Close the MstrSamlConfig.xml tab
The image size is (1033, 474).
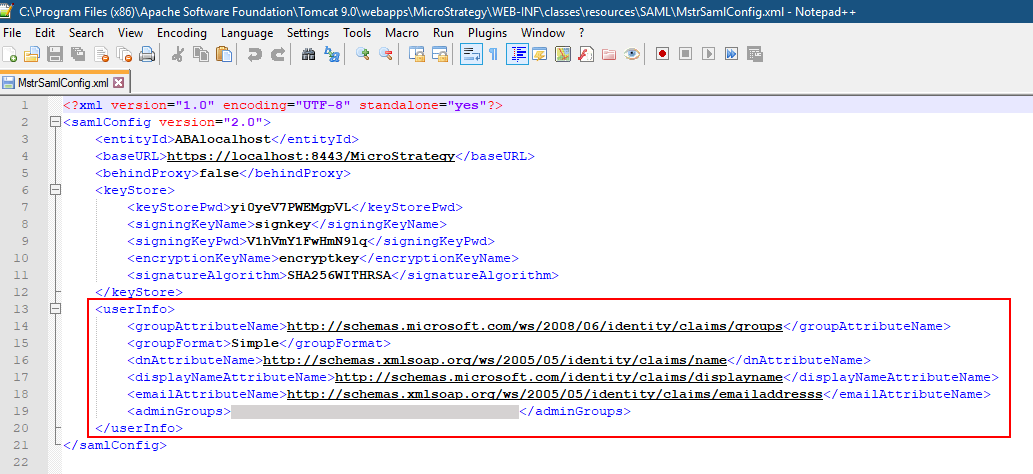coord(119,83)
